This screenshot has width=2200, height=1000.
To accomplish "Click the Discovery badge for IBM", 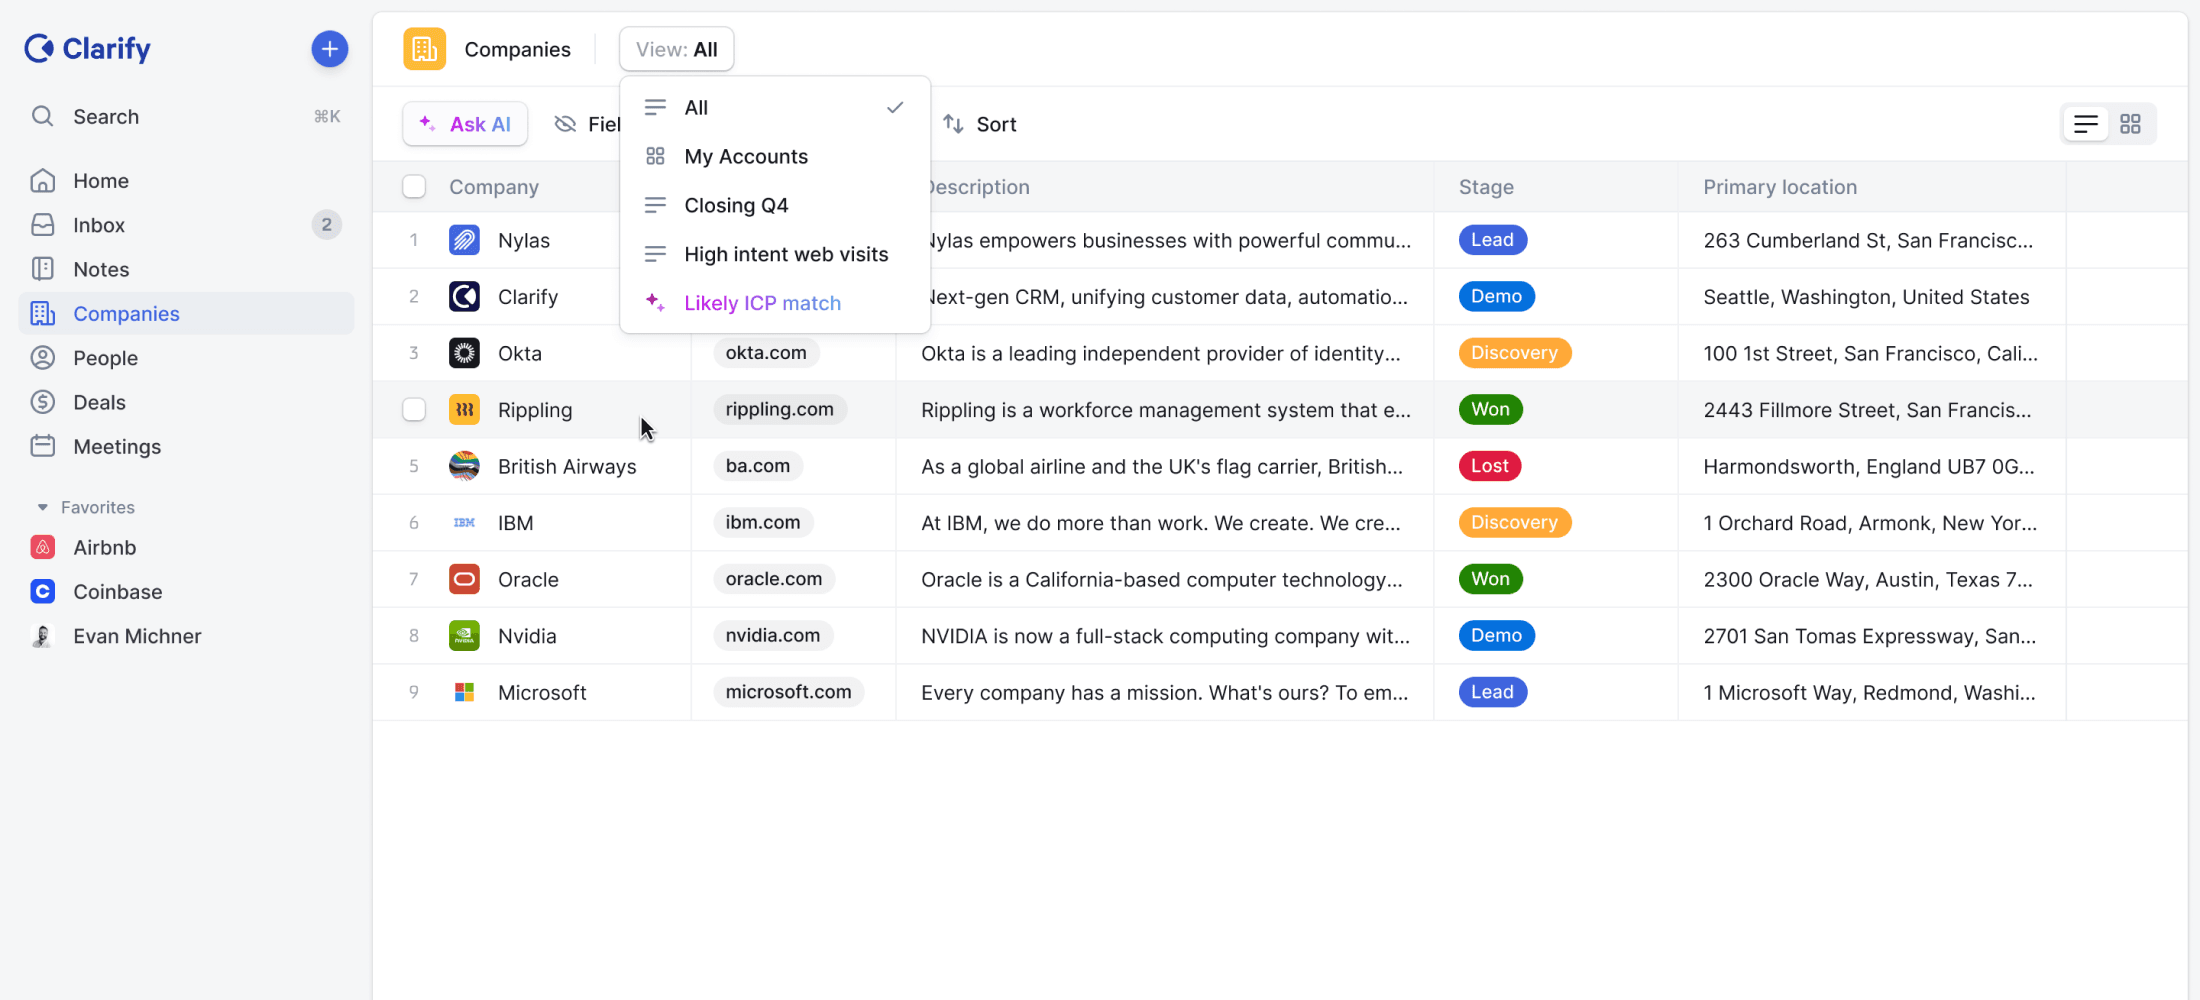I will click(x=1514, y=522).
